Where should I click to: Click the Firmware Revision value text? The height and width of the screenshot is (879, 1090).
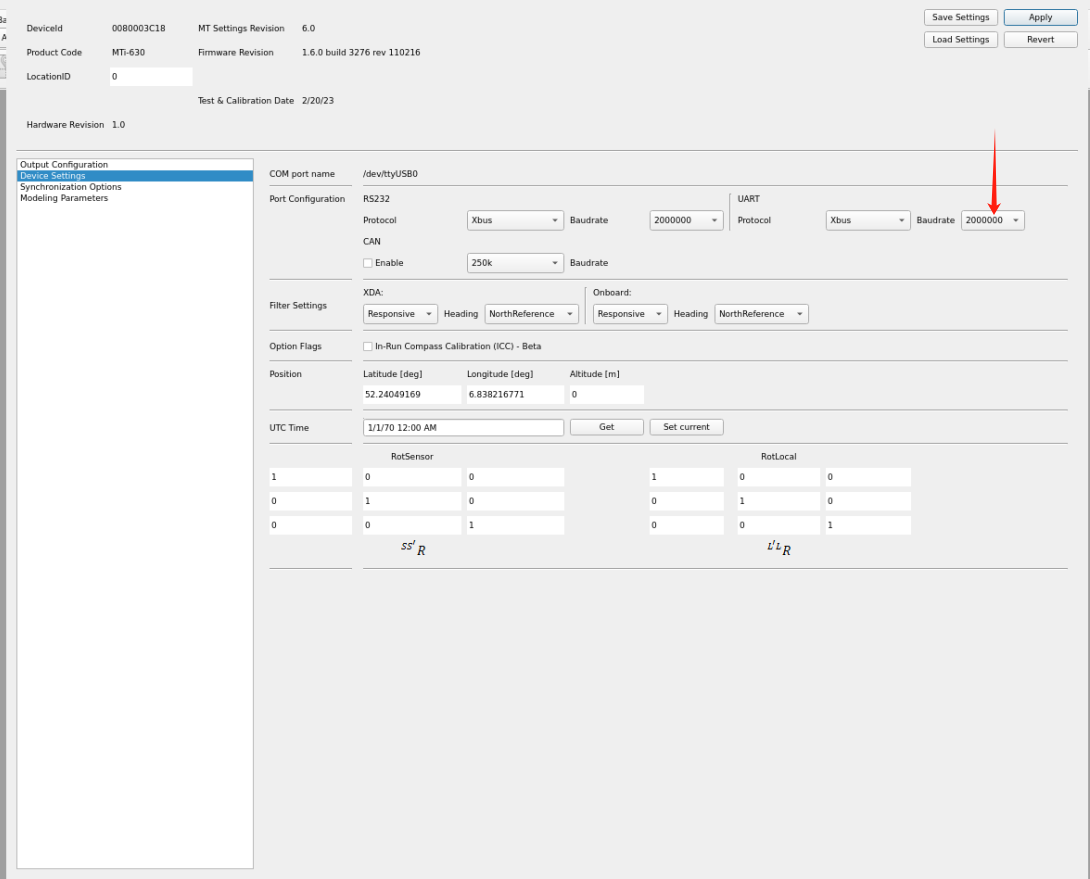click(361, 52)
